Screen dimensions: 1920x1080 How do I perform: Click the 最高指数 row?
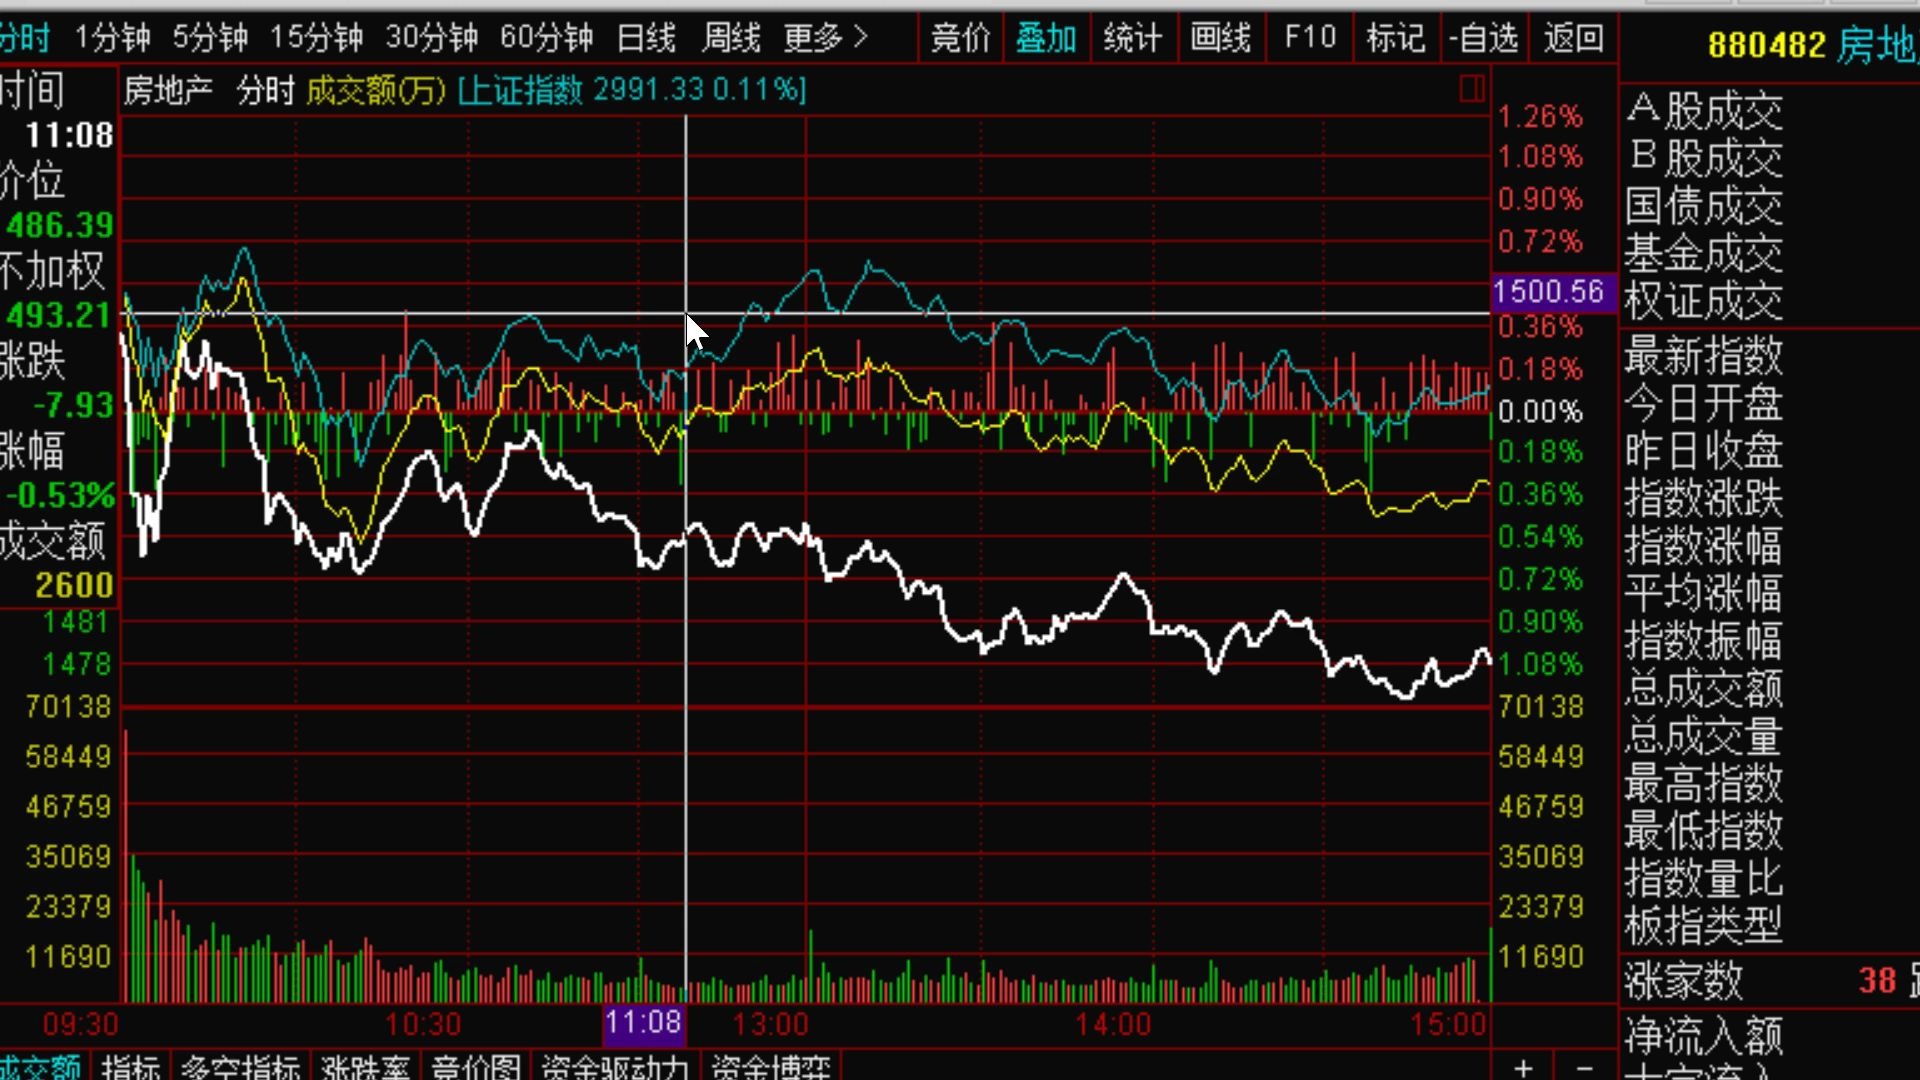click(x=1704, y=783)
